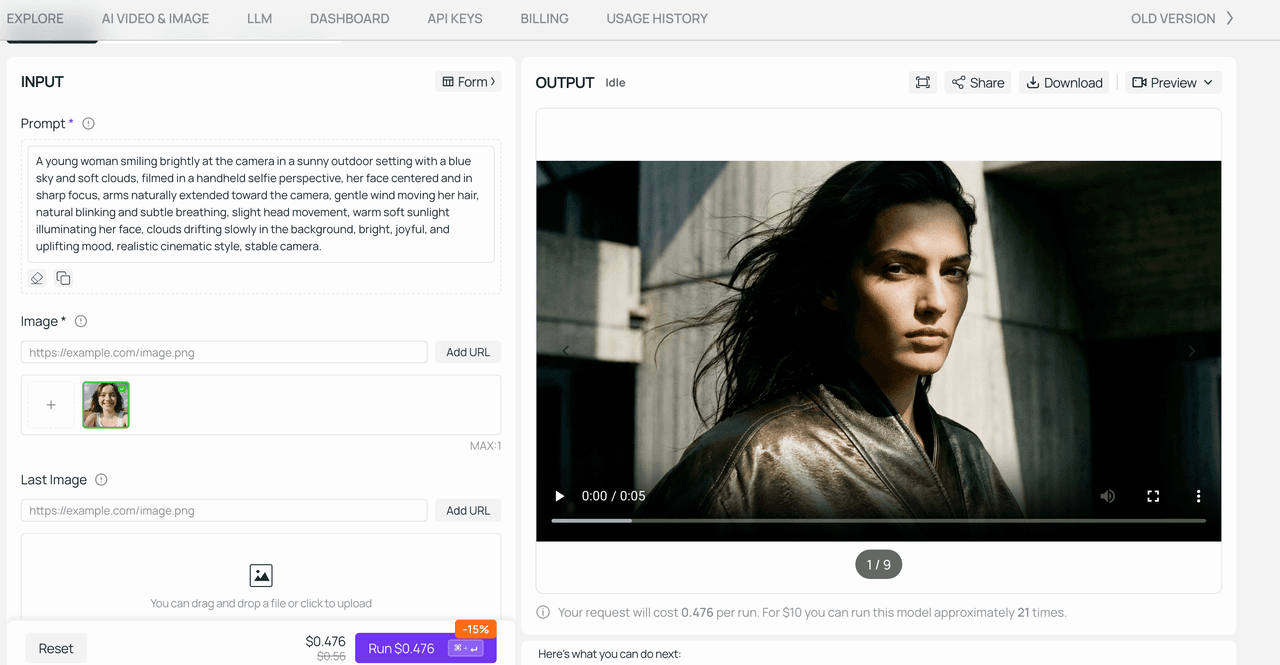Click the plus tile to add image

(51, 405)
